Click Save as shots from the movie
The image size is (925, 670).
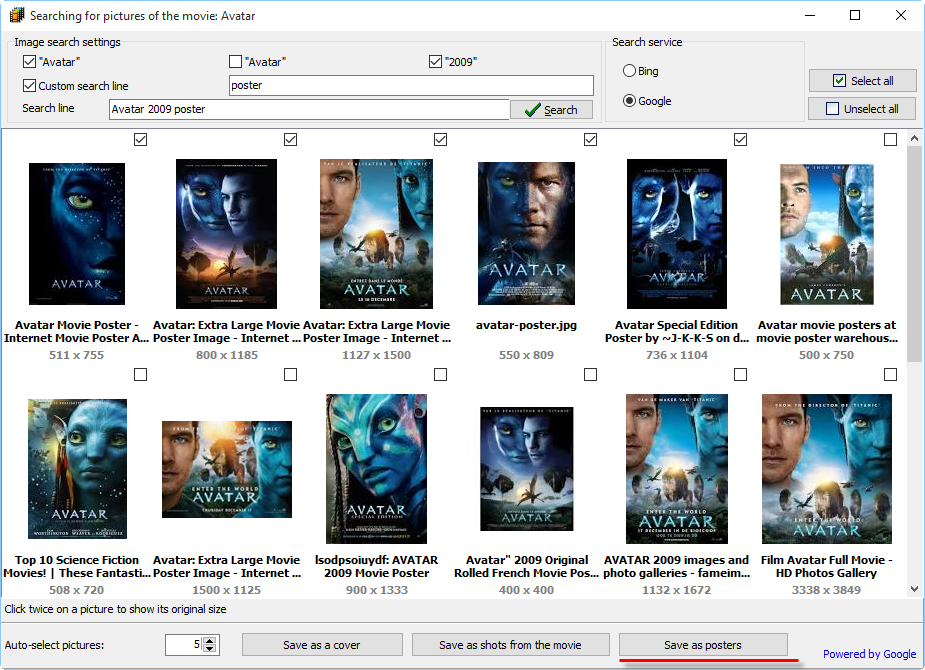510,645
